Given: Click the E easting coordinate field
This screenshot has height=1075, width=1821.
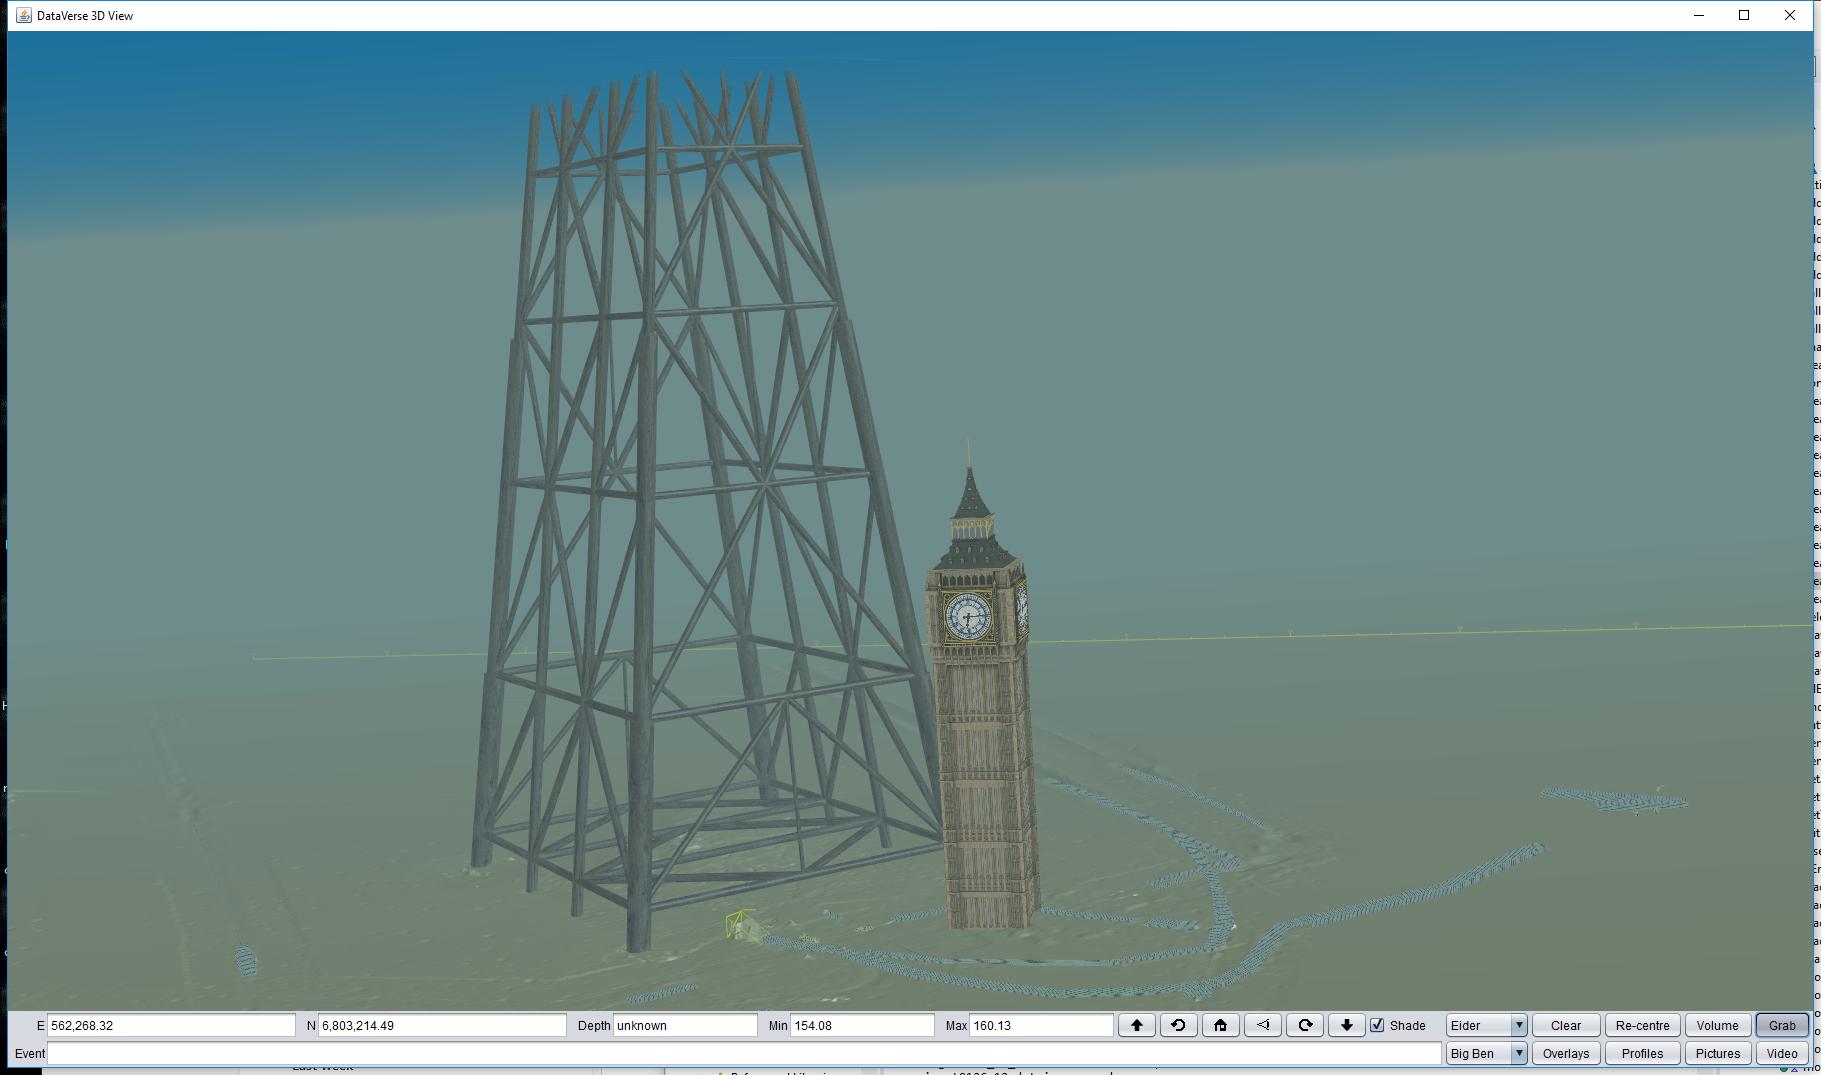Looking at the screenshot, I should [171, 1025].
